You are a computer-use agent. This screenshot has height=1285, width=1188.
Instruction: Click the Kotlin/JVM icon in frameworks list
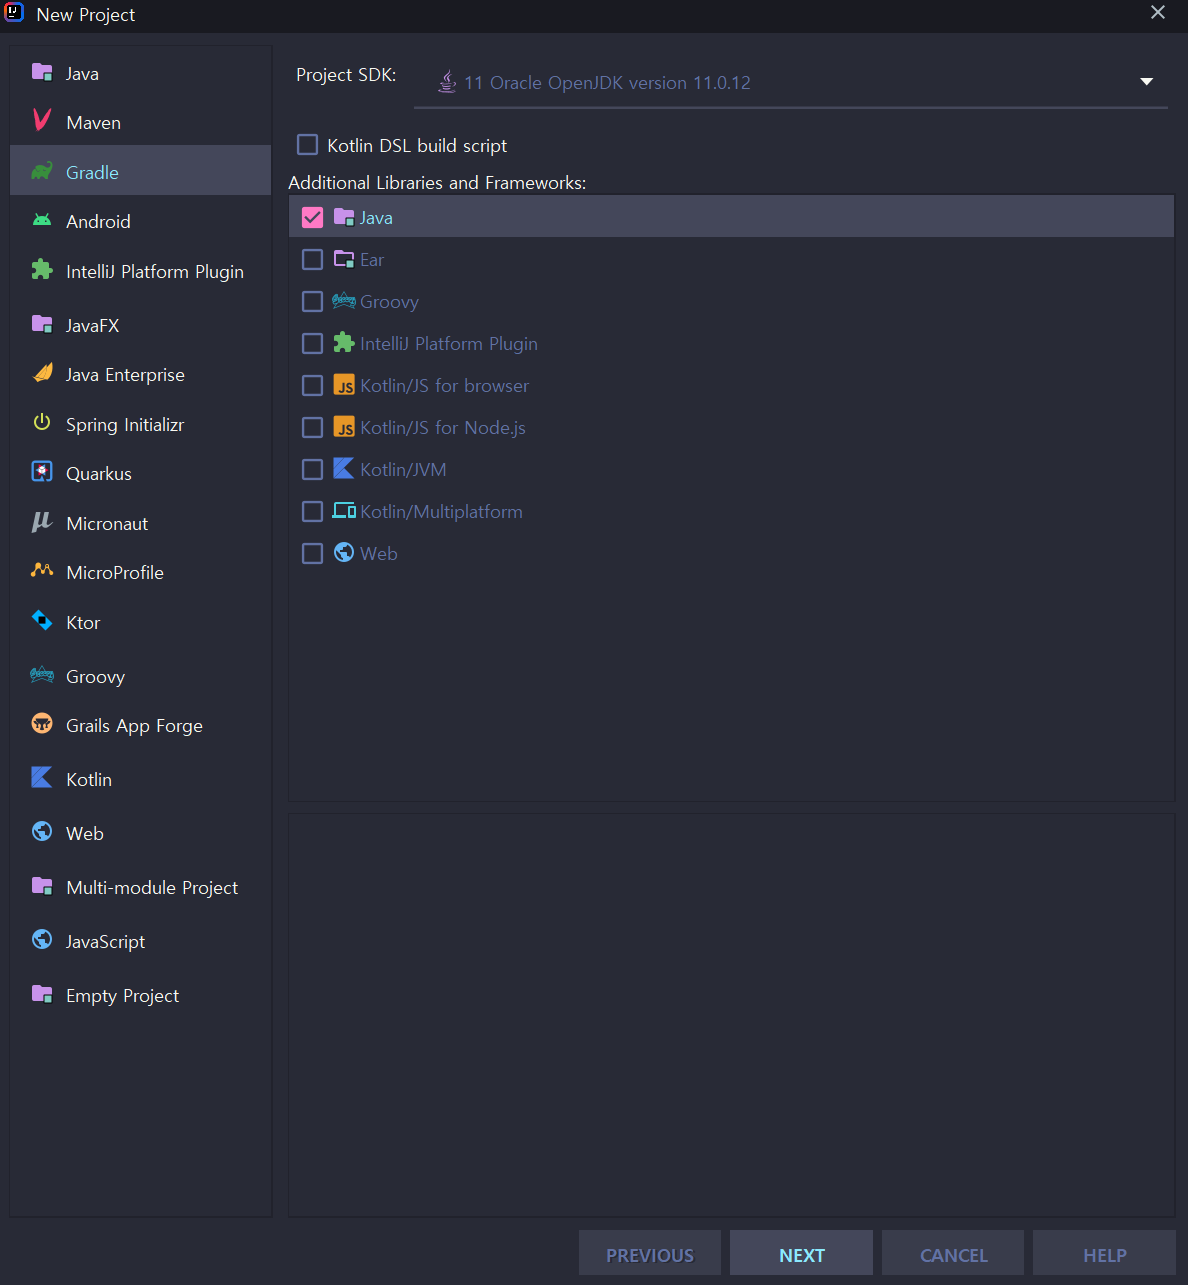(344, 468)
